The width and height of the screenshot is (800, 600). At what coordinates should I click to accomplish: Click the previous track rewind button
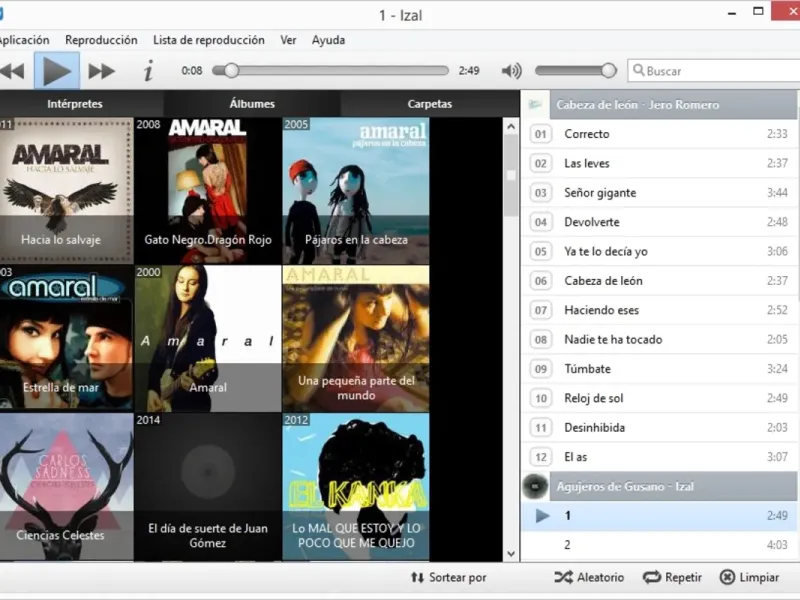click(x=12, y=71)
